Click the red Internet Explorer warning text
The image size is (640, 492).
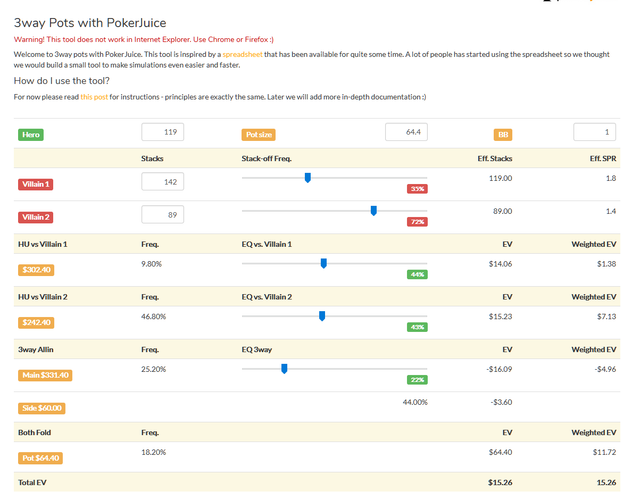click(x=144, y=39)
